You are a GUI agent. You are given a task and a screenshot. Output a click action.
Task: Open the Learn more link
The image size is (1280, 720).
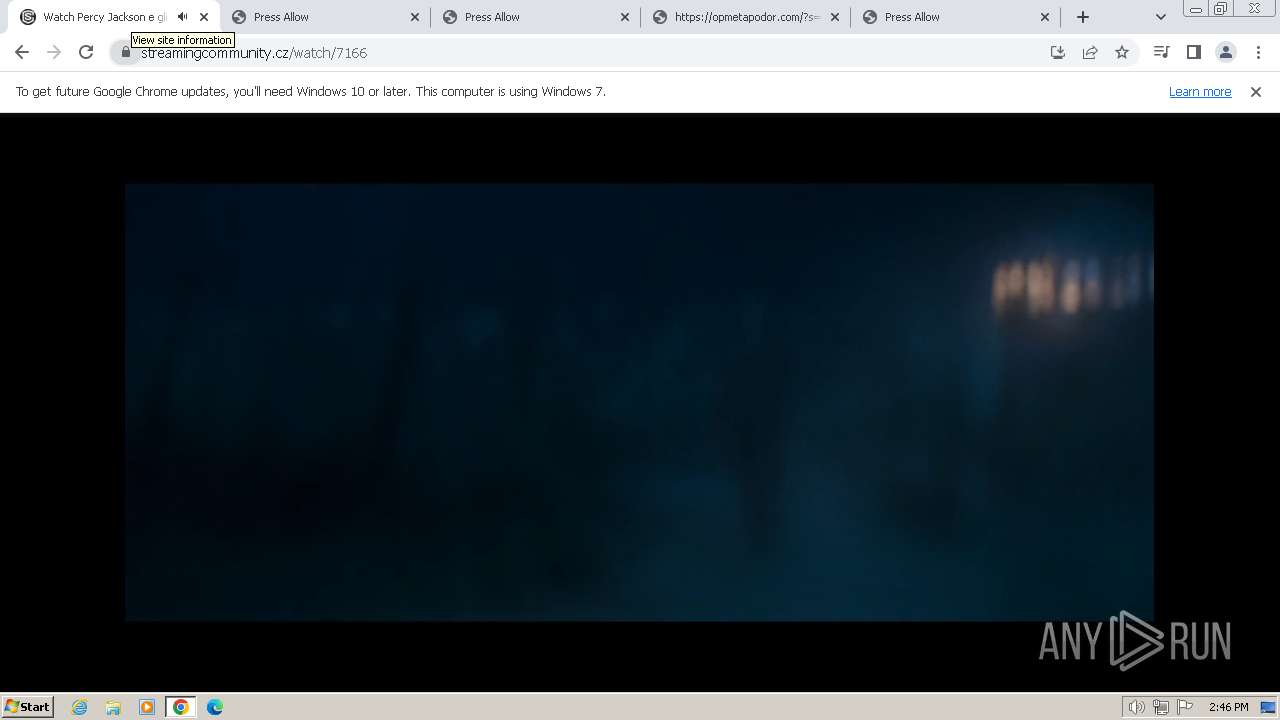coord(1200,91)
